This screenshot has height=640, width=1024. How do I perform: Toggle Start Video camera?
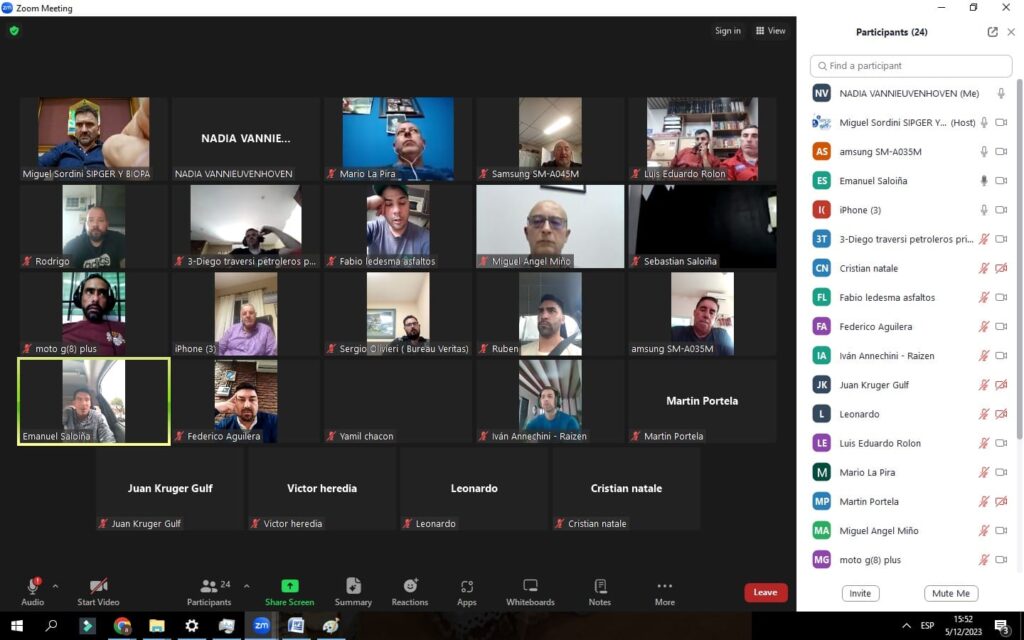click(98, 591)
